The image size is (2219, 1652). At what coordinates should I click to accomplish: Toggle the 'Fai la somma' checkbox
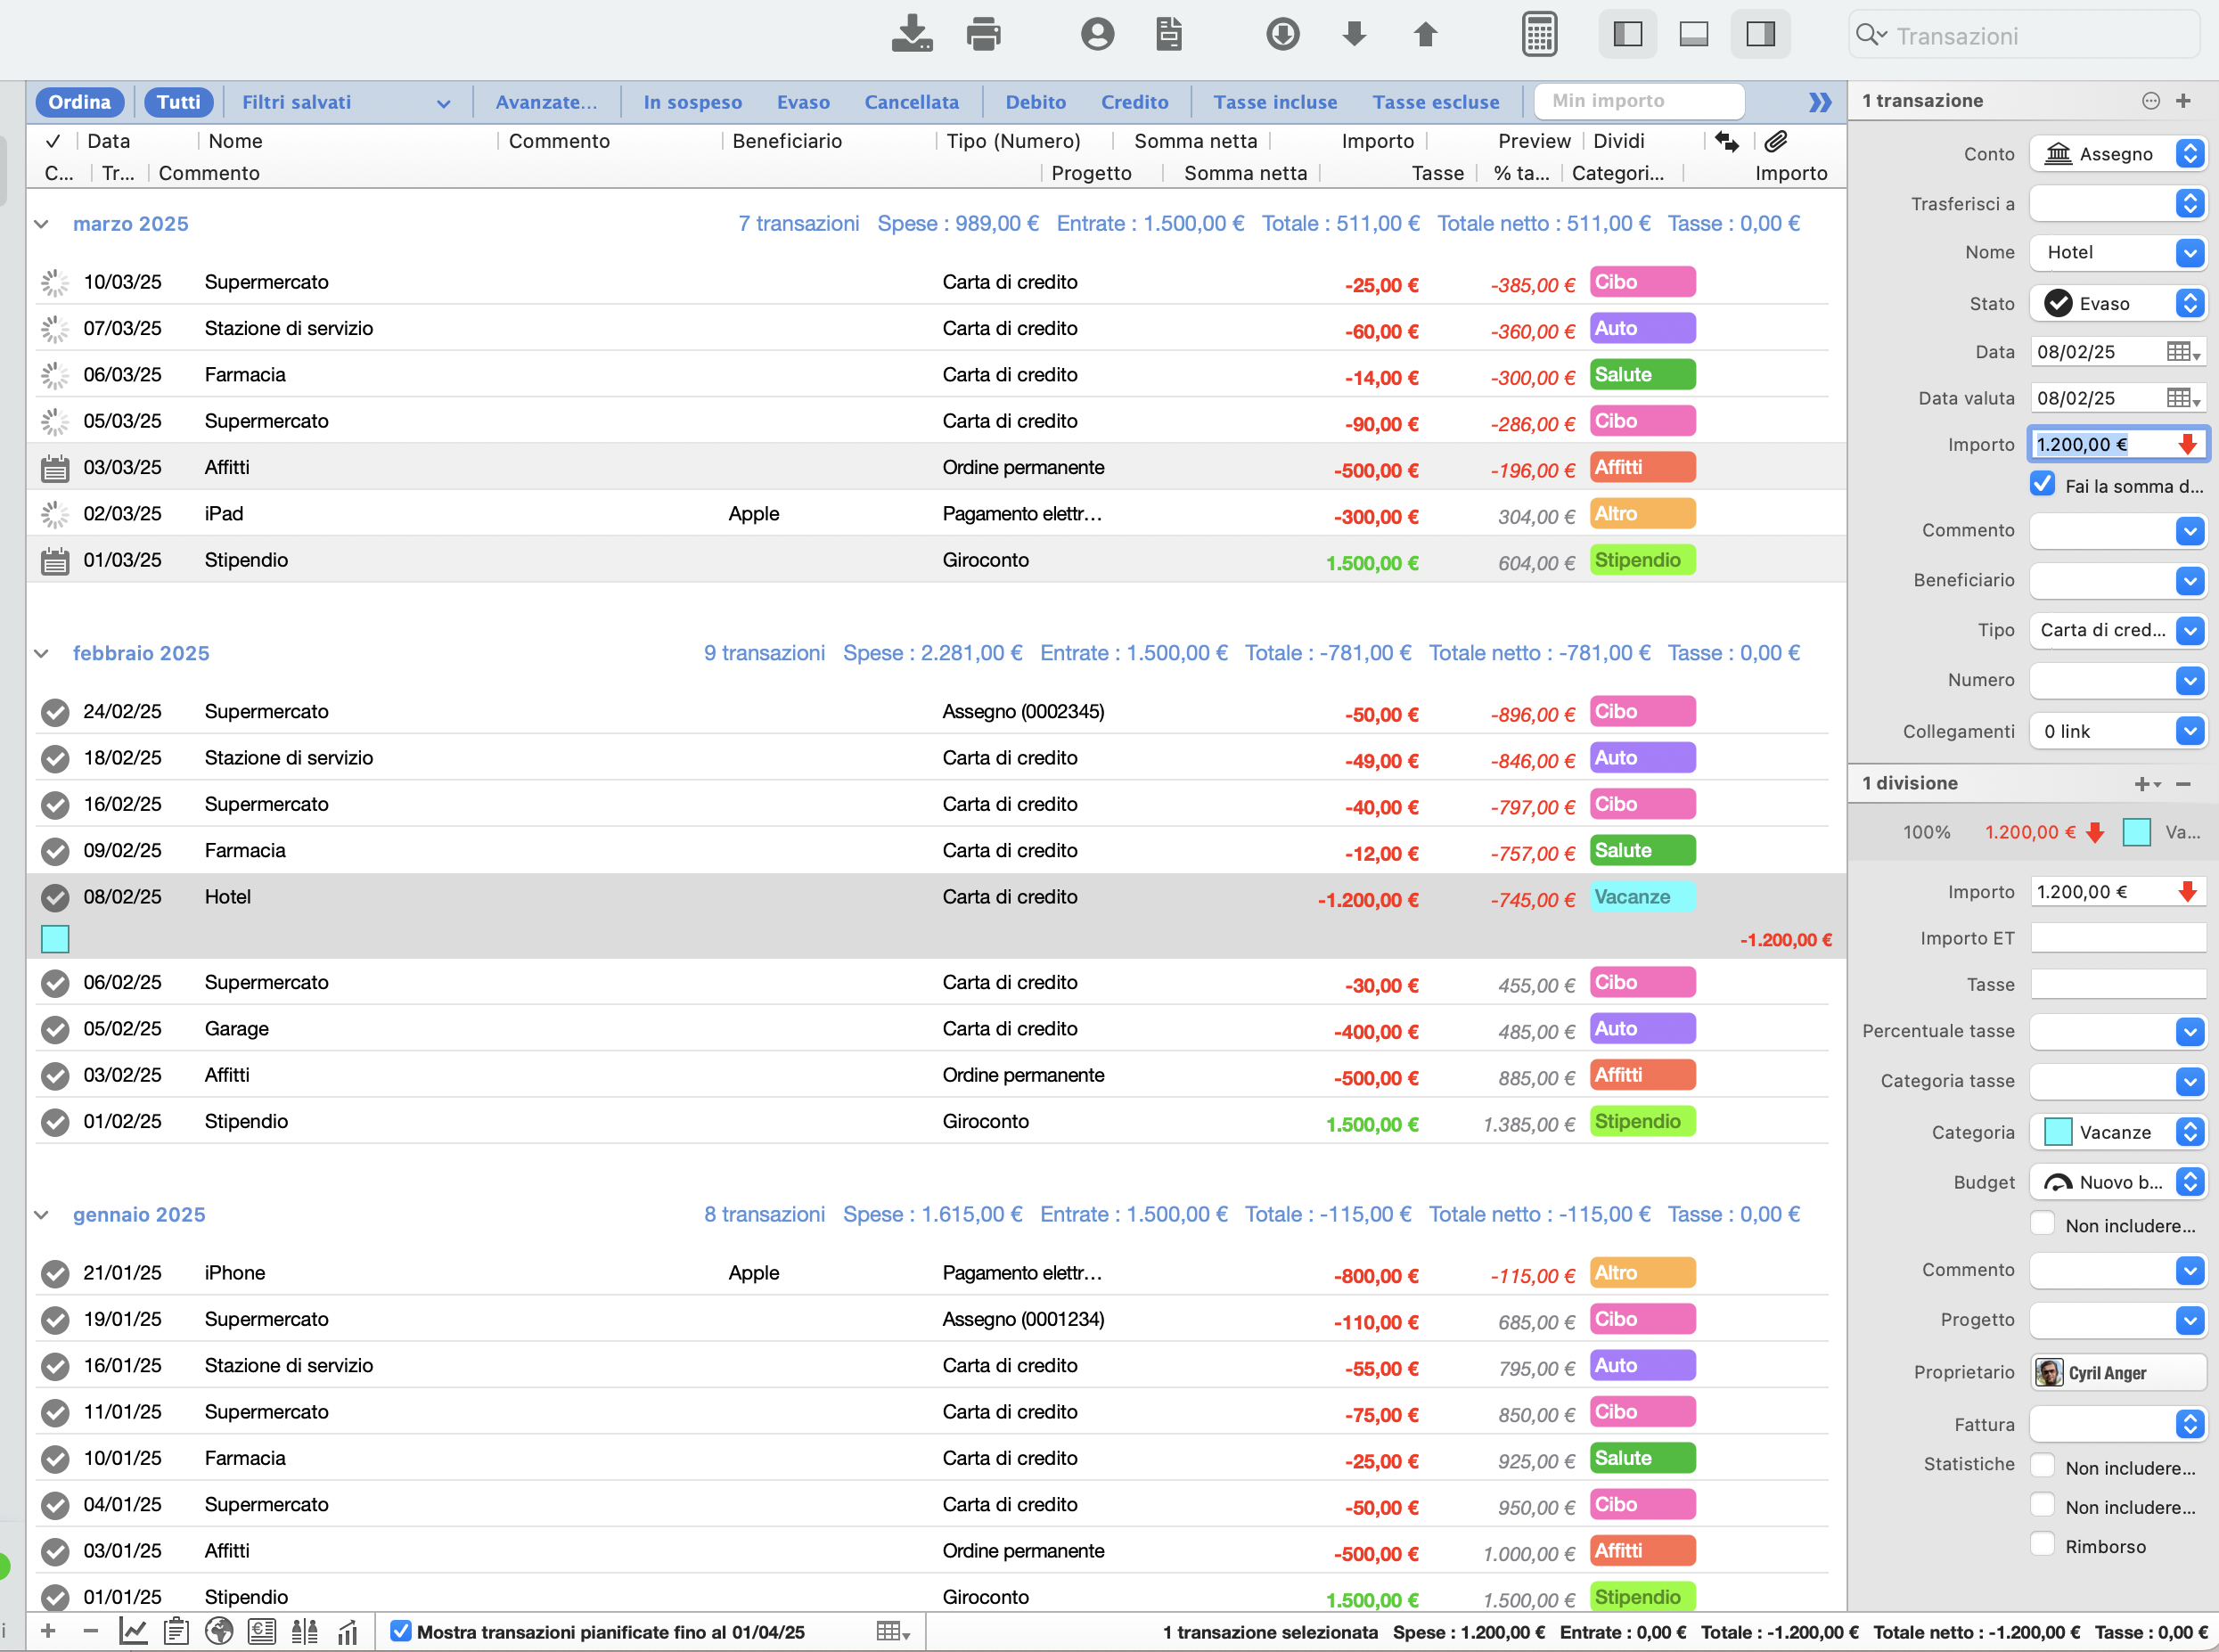(x=2043, y=484)
